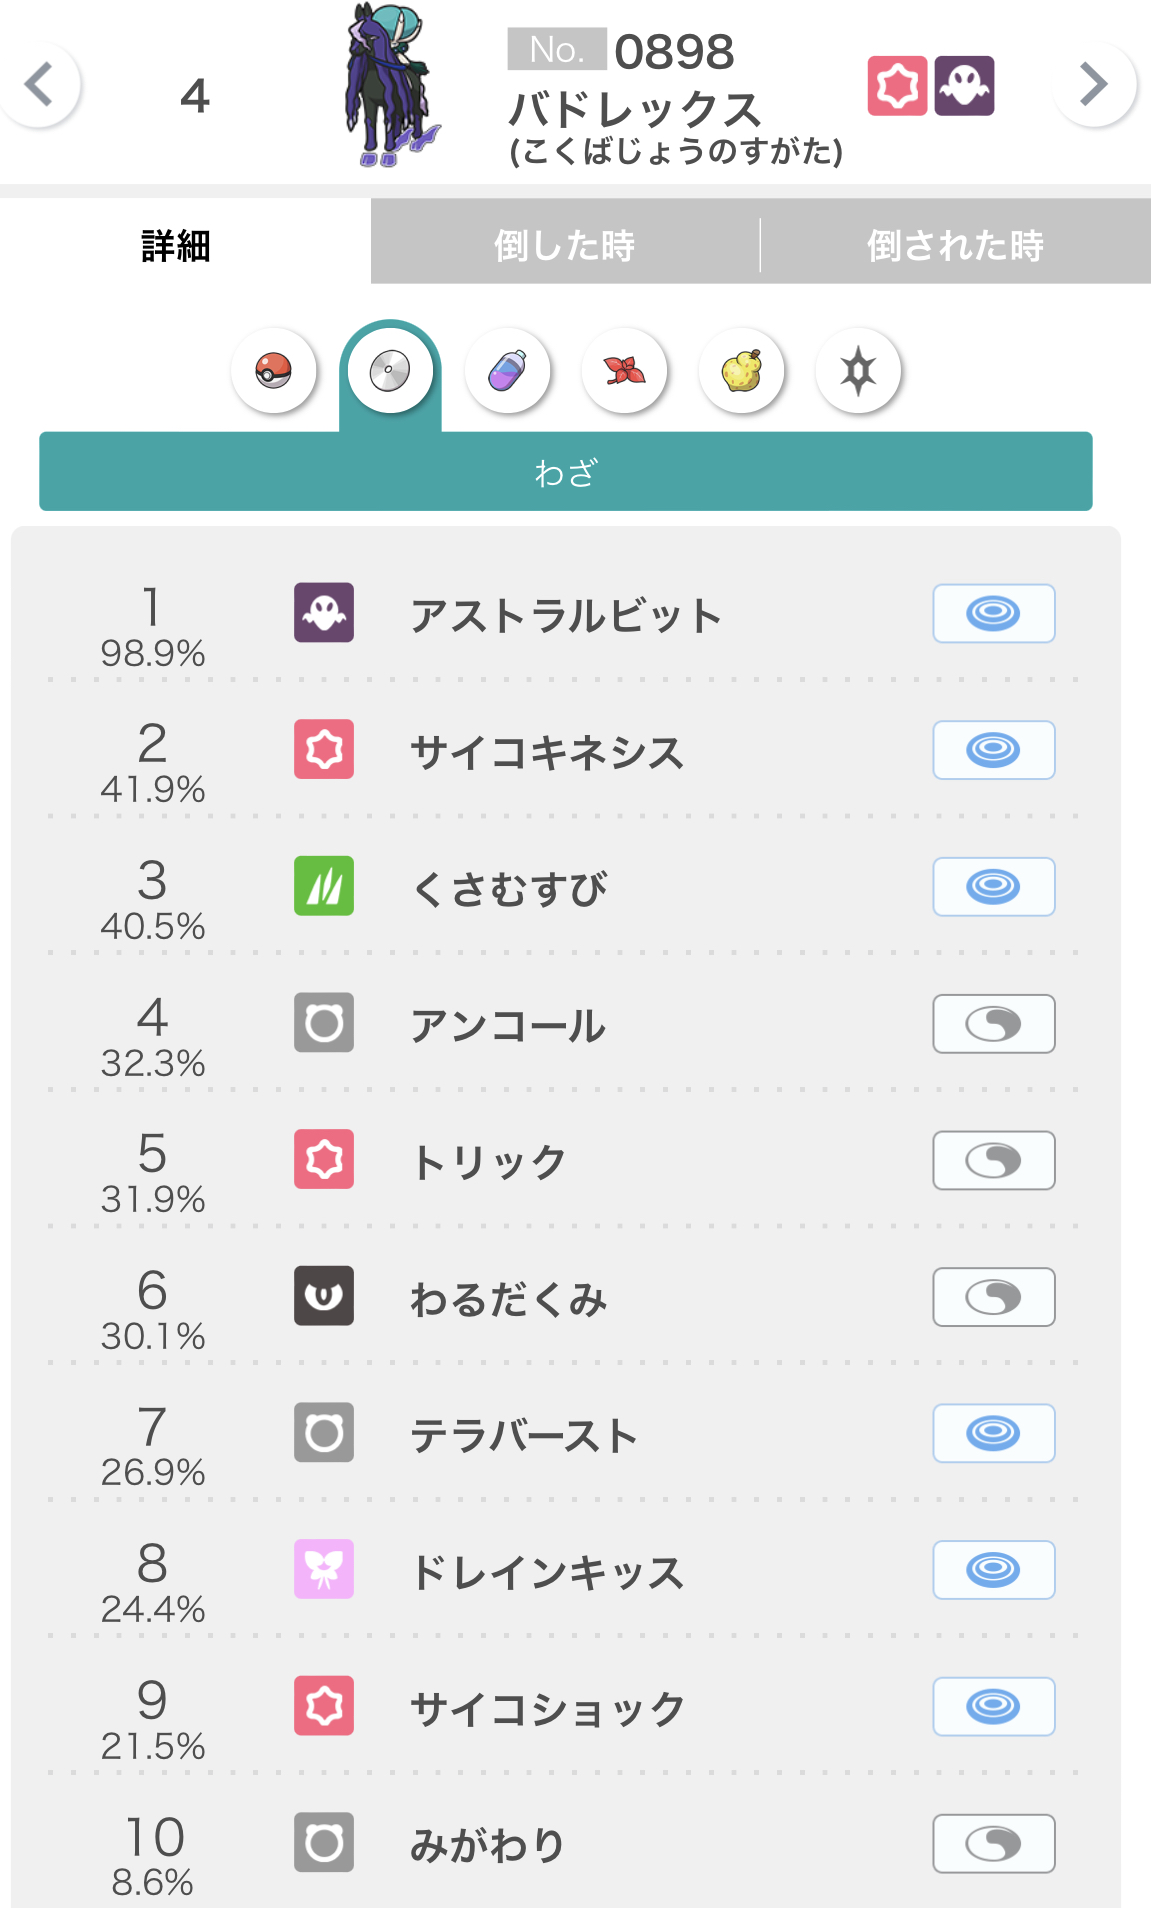This screenshot has width=1151, height=1908.
Task: Click the Psychic type icon in header
Action: (897, 86)
